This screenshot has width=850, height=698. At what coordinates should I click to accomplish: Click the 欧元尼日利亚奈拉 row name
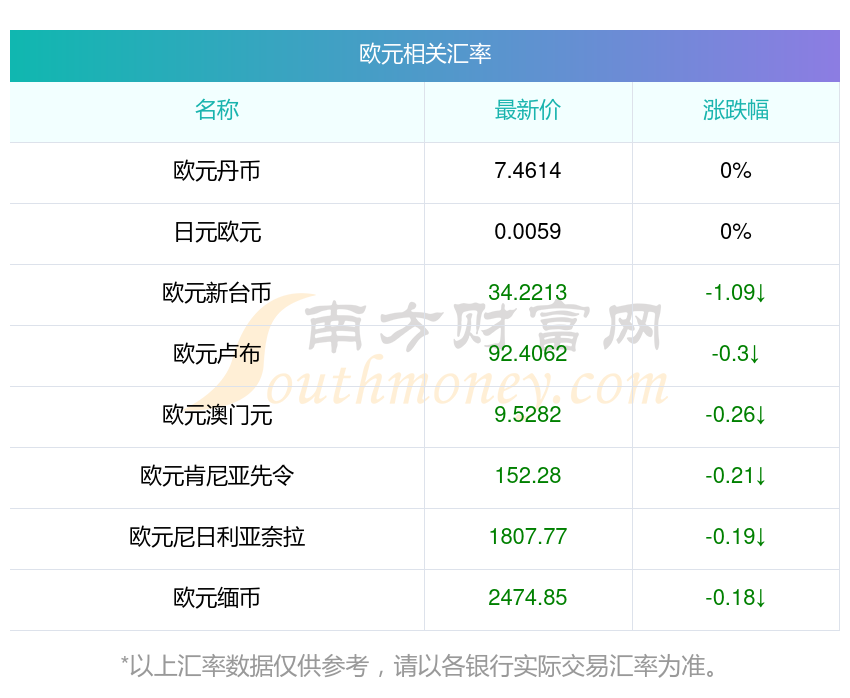[217, 537]
